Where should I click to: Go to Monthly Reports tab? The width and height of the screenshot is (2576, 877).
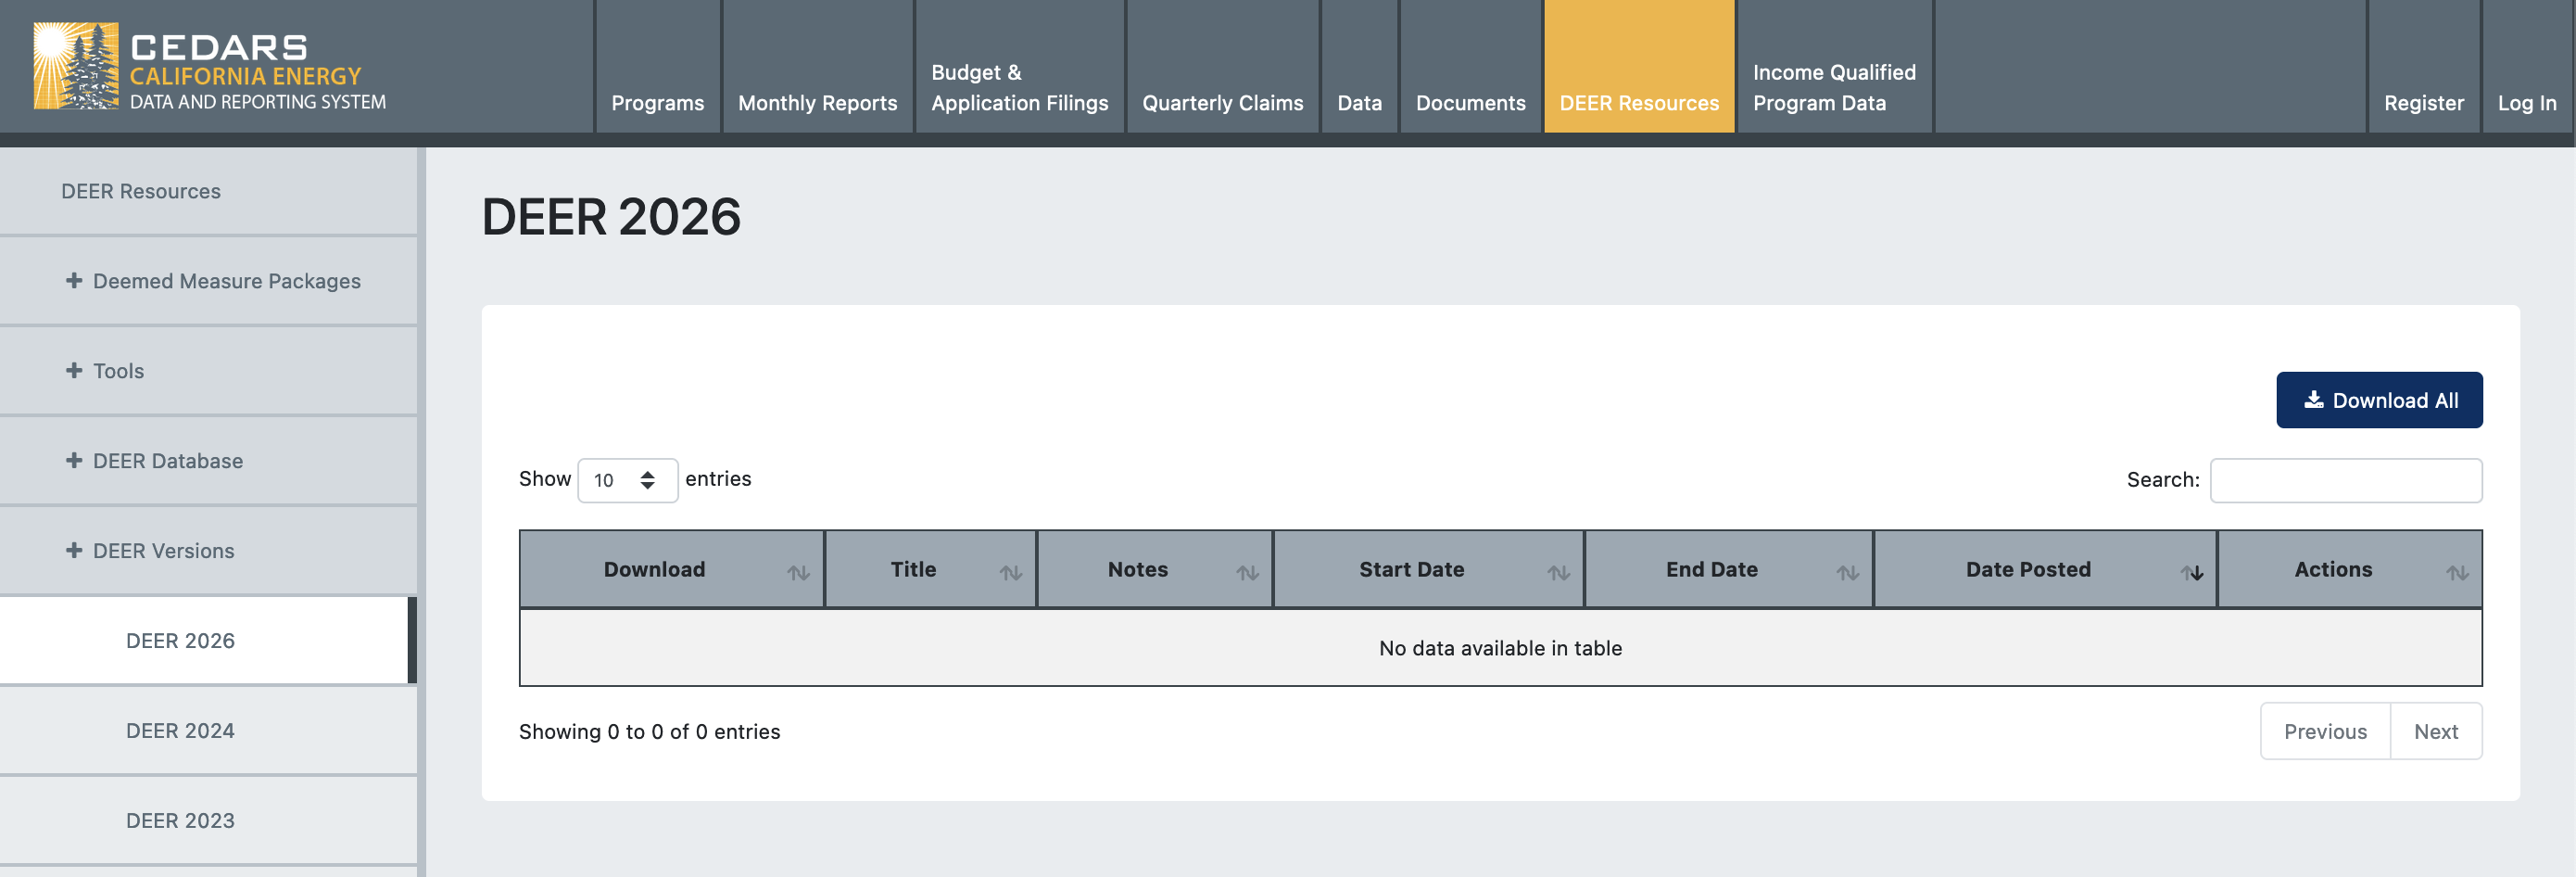click(817, 103)
